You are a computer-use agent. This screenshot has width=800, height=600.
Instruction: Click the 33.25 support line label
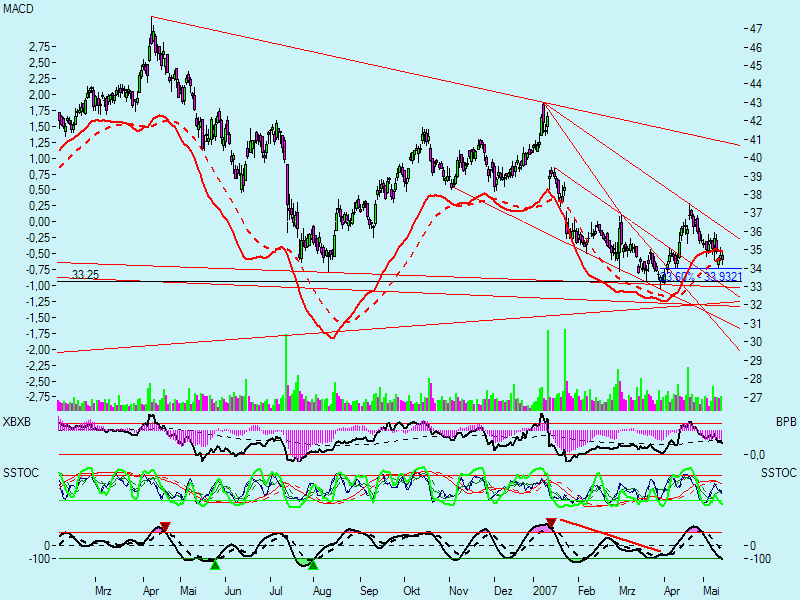84,274
